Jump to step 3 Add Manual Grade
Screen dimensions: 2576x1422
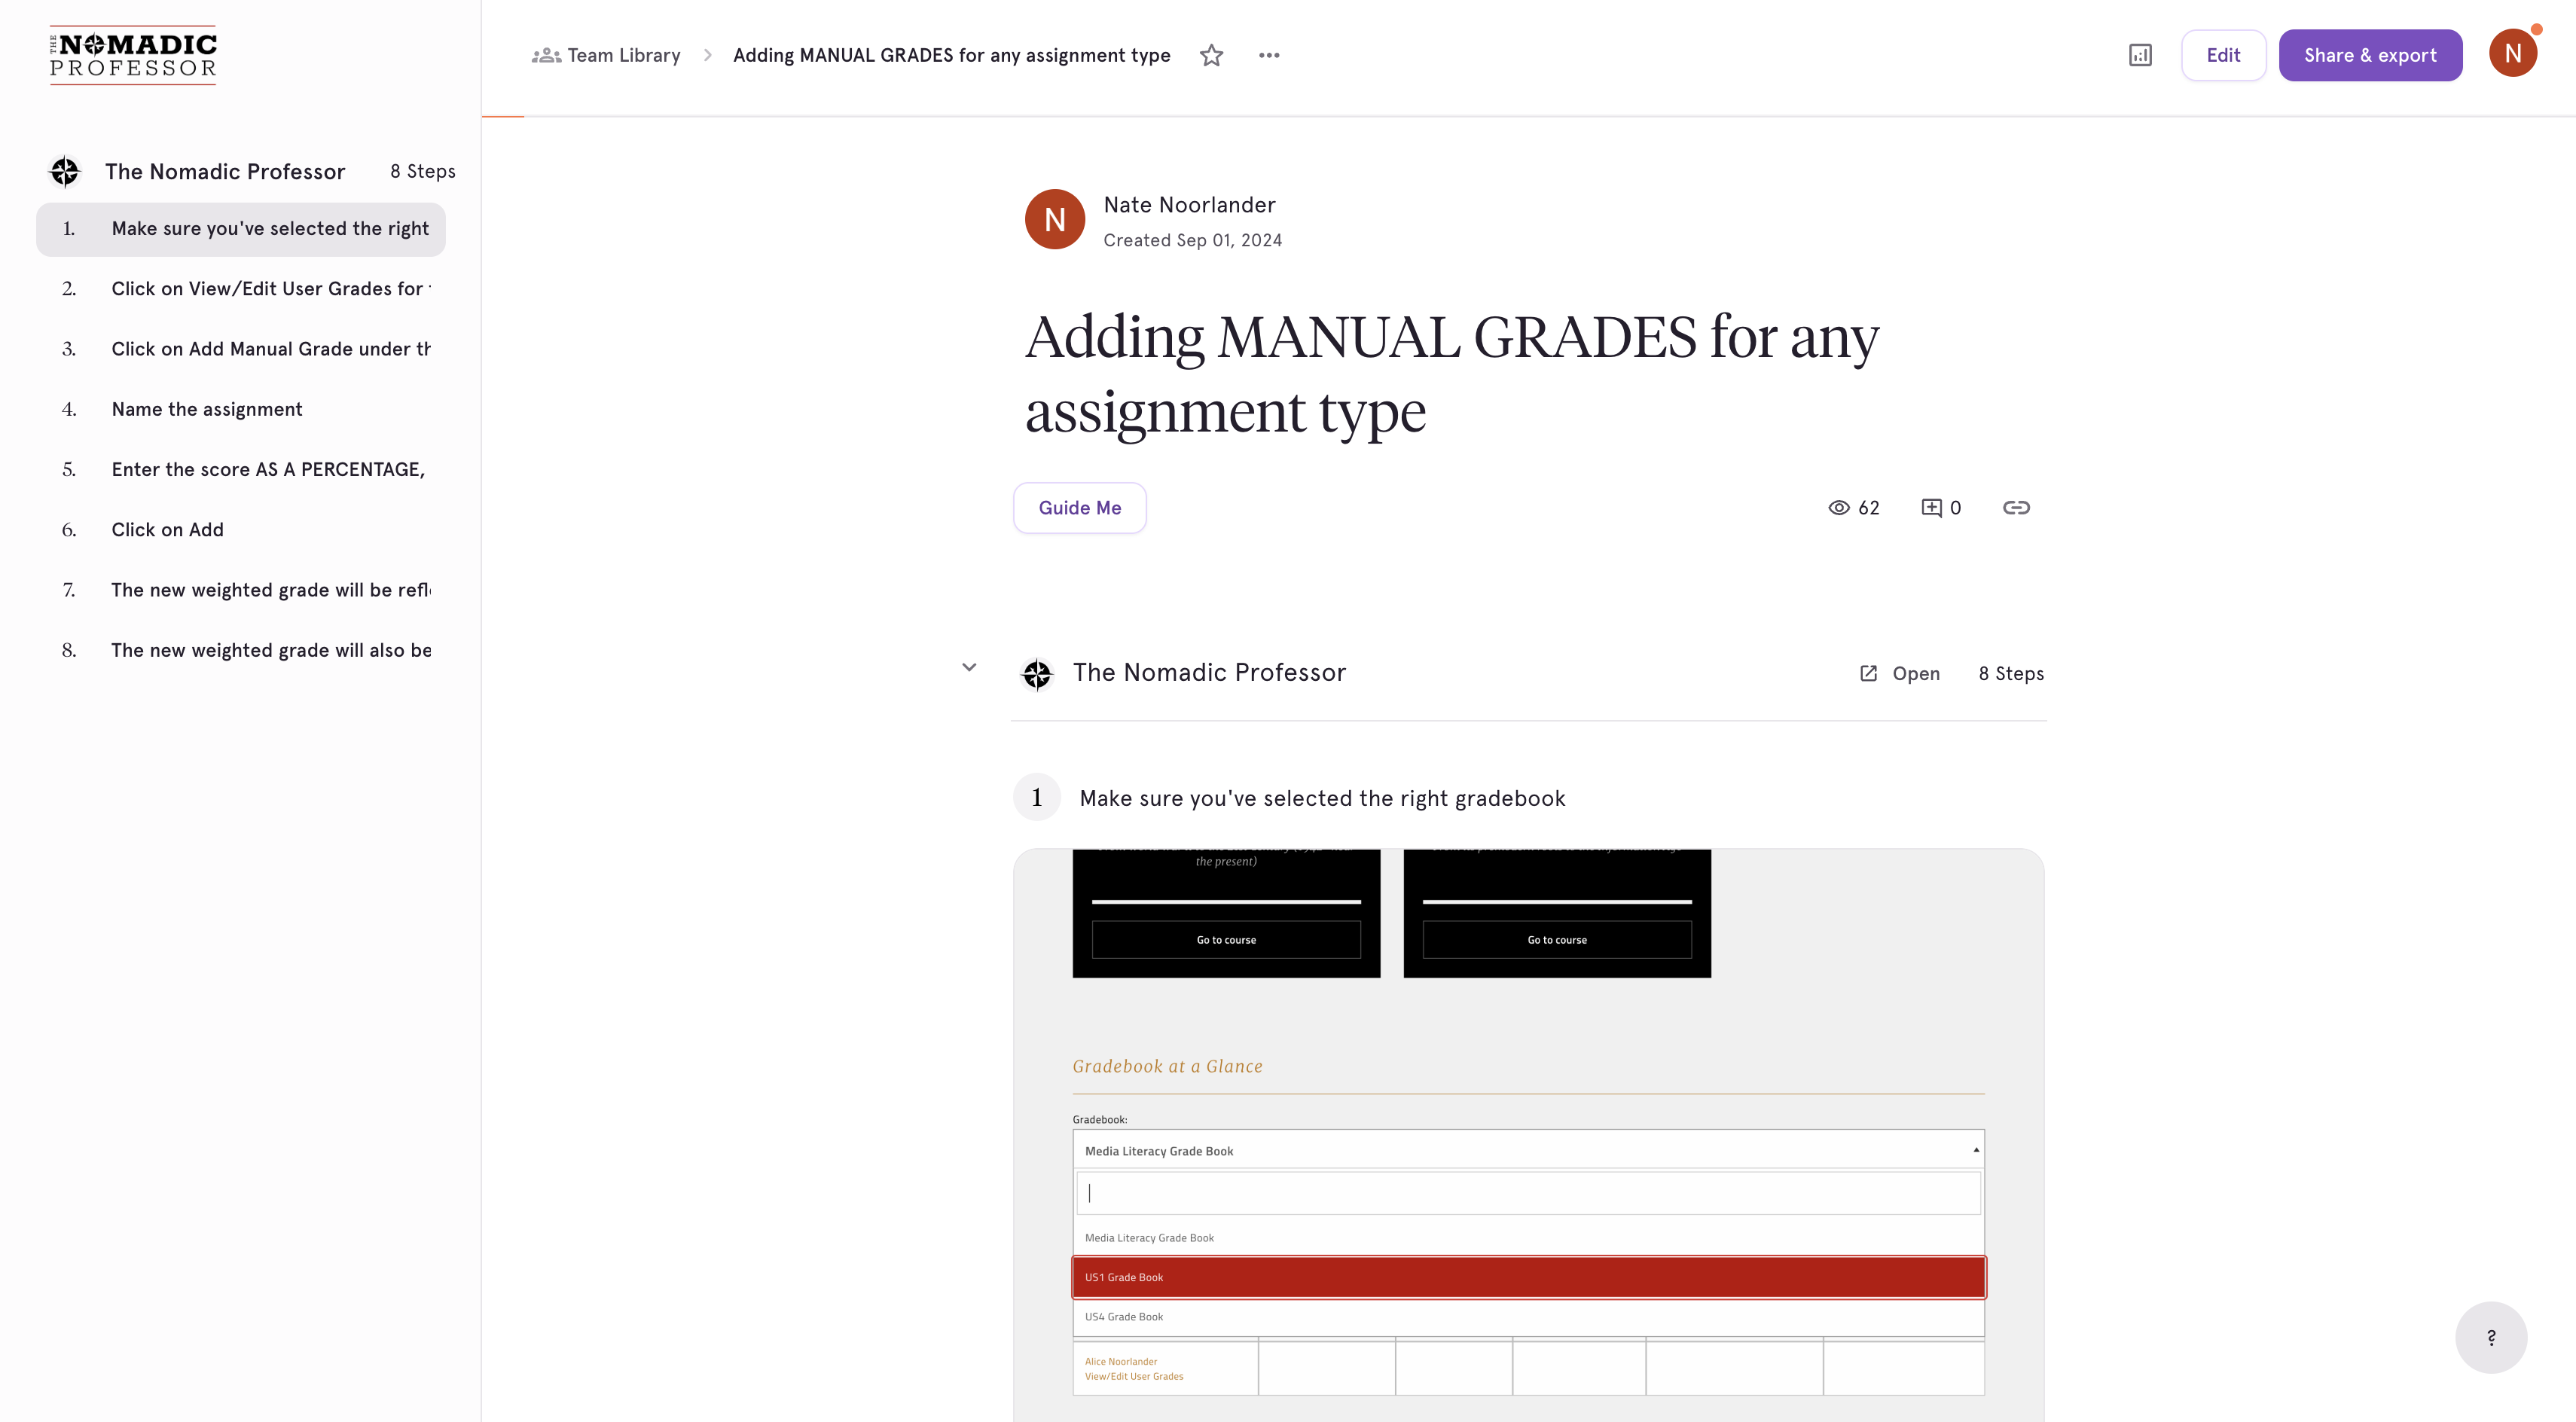[x=241, y=349]
